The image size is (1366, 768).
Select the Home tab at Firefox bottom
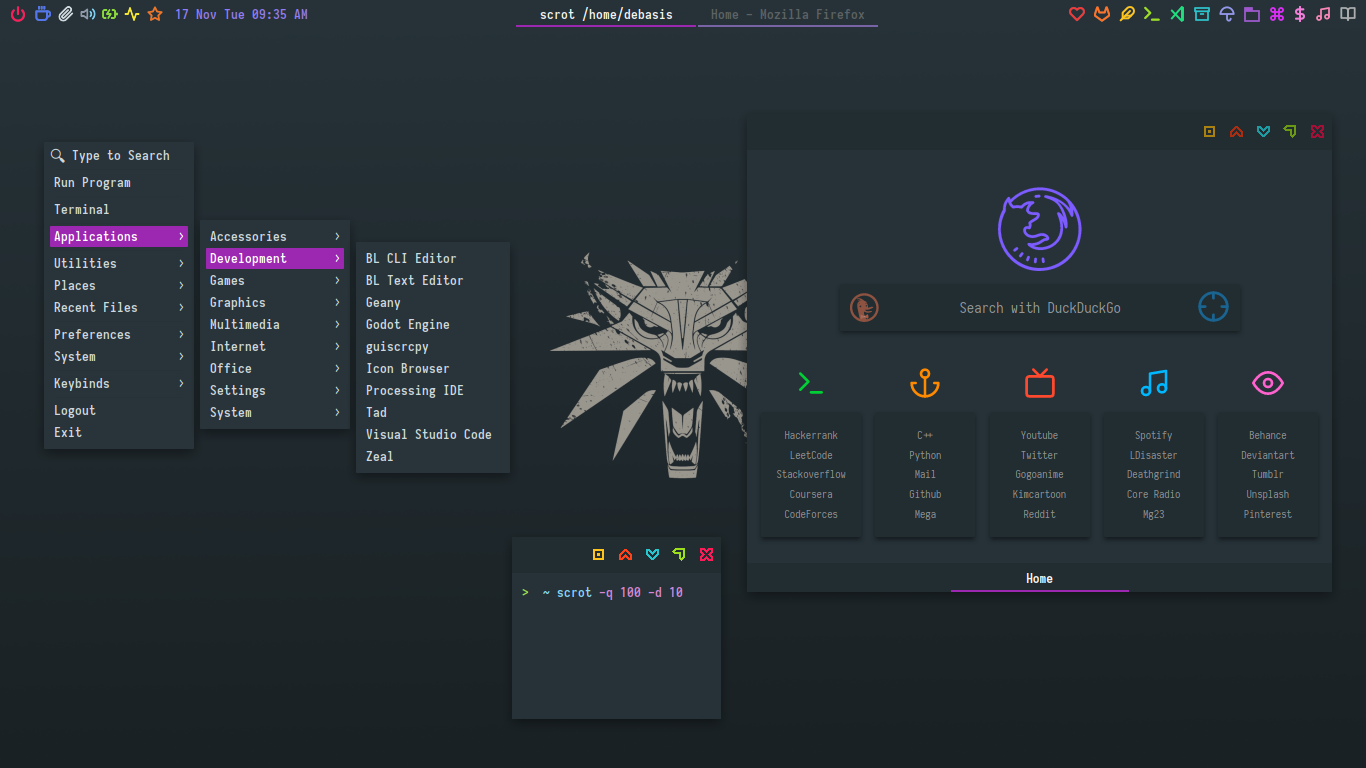pos(1040,578)
